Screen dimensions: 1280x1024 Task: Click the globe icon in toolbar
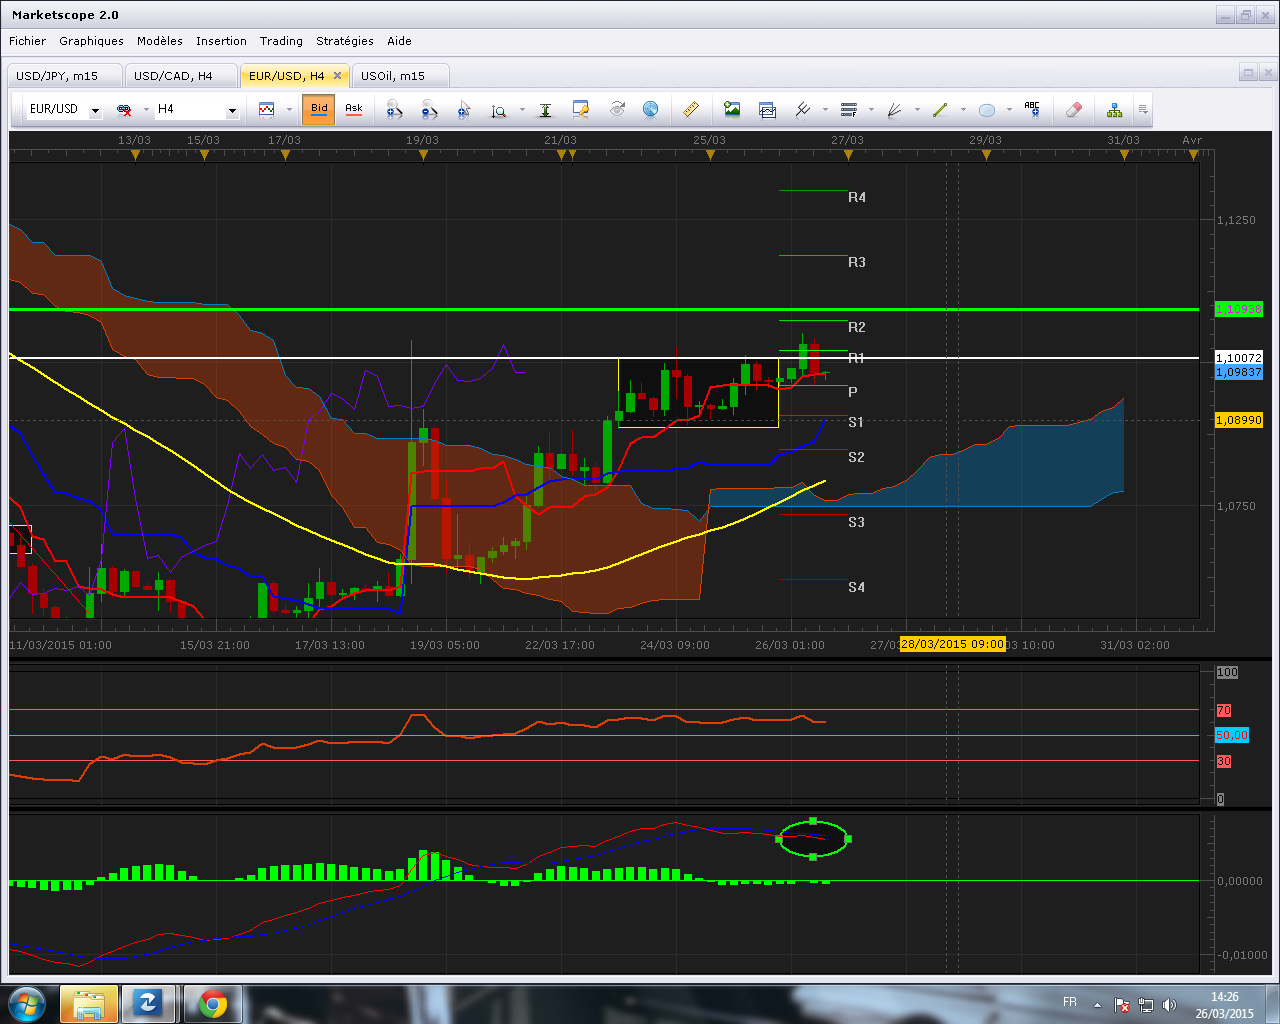tap(650, 110)
